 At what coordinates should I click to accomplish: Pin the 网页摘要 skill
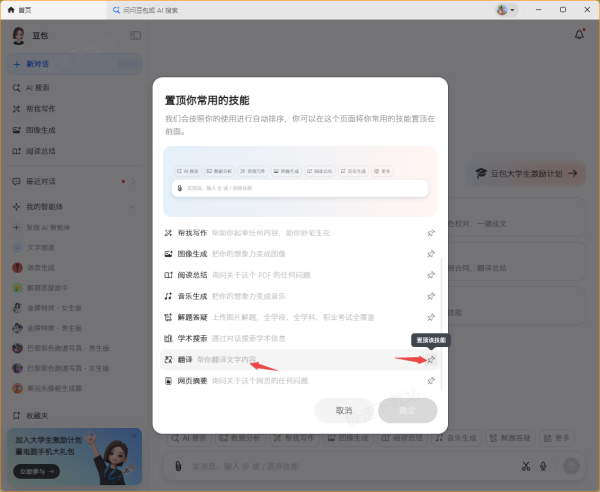431,381
